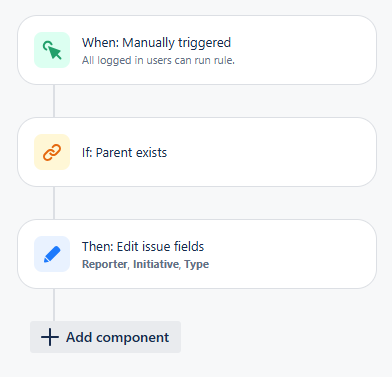Click the connector line between condition and action
The width and height of the screenshot is (392, 377).
pos(54,203)
